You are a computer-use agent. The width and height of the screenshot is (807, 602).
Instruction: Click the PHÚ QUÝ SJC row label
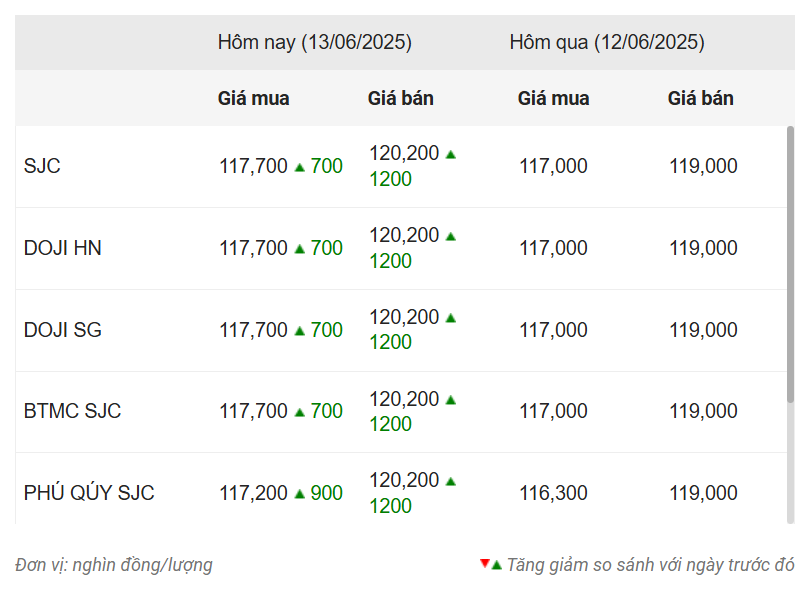pos(89,493)
